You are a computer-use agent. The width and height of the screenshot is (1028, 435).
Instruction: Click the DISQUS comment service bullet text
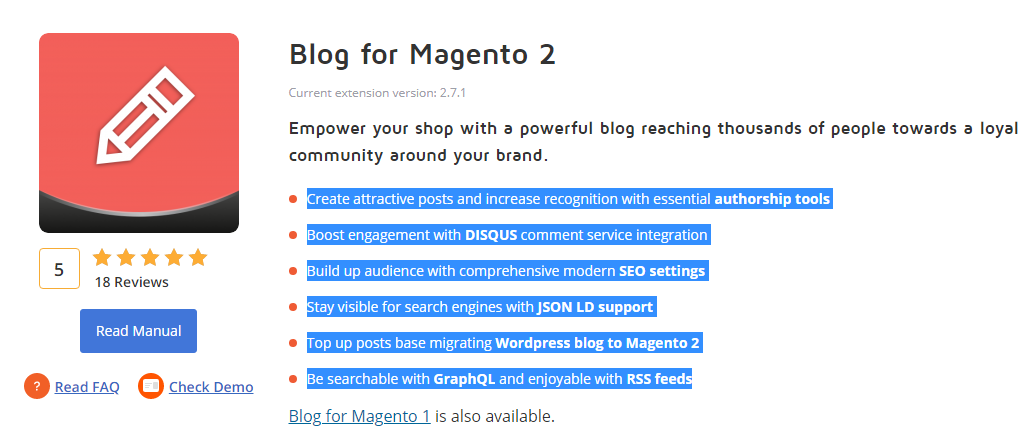coord(507,235)
